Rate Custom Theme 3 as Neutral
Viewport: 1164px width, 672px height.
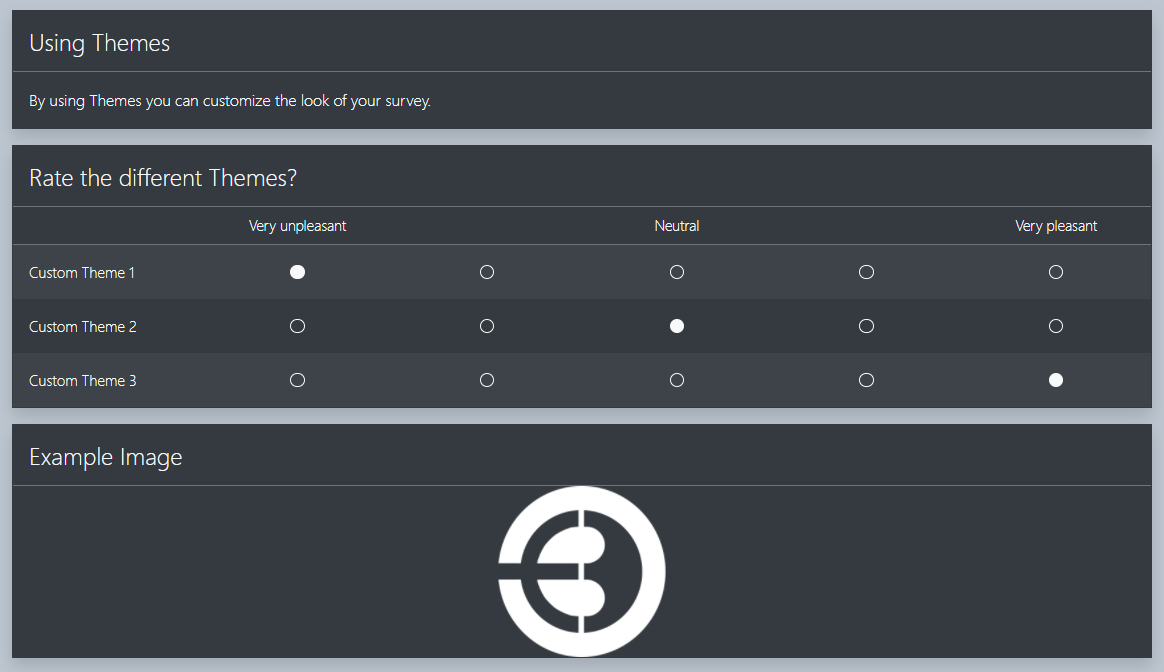[x=677, y=379]
